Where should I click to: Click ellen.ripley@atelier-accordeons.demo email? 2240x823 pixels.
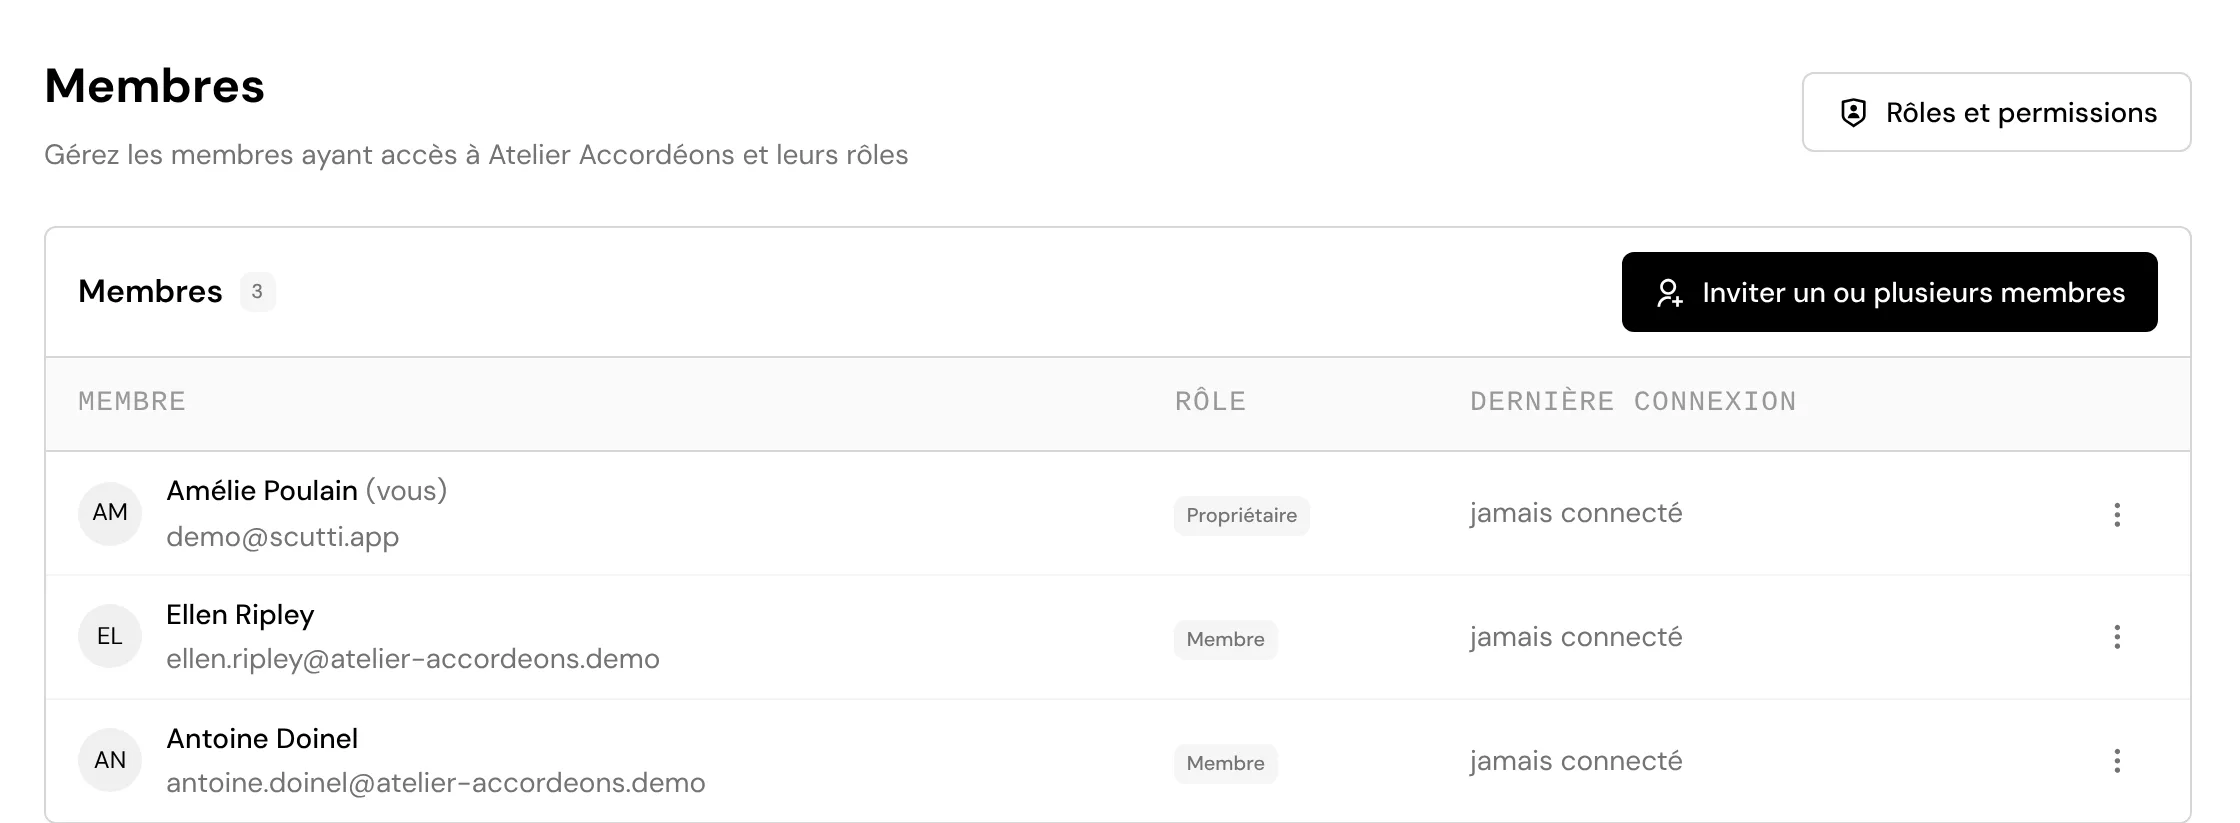point(413,659)
